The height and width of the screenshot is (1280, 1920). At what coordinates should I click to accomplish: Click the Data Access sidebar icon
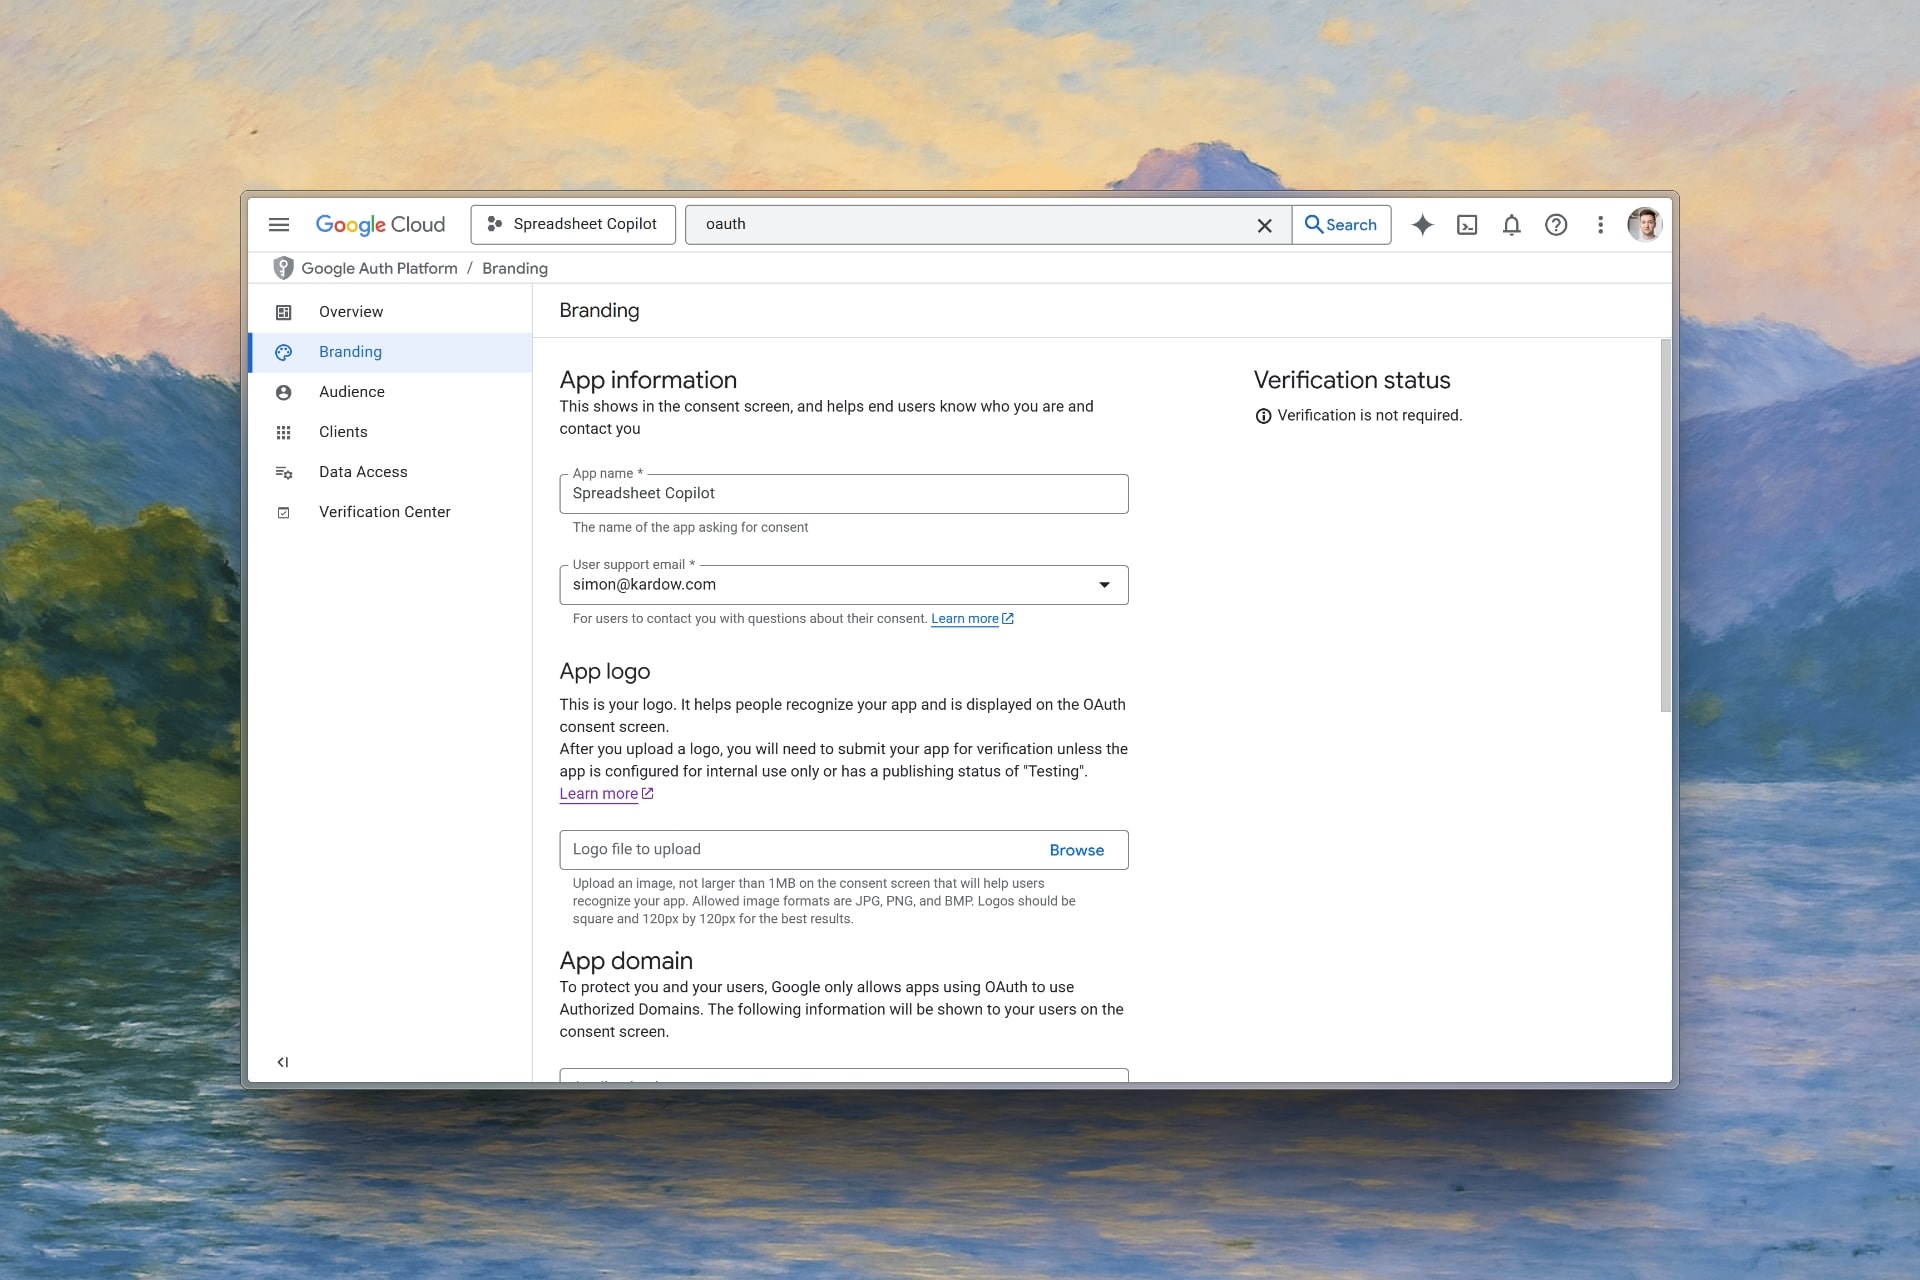tap(284, 472)
